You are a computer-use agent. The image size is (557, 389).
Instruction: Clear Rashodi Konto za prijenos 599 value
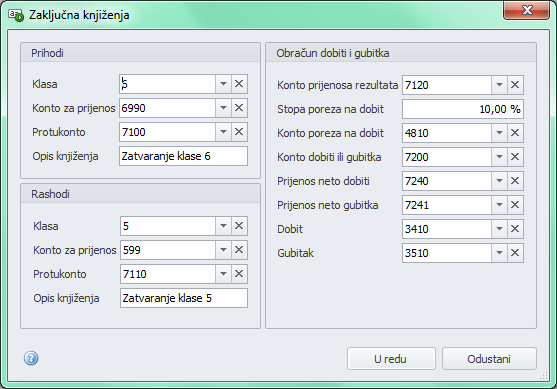[x=239, y=250]
